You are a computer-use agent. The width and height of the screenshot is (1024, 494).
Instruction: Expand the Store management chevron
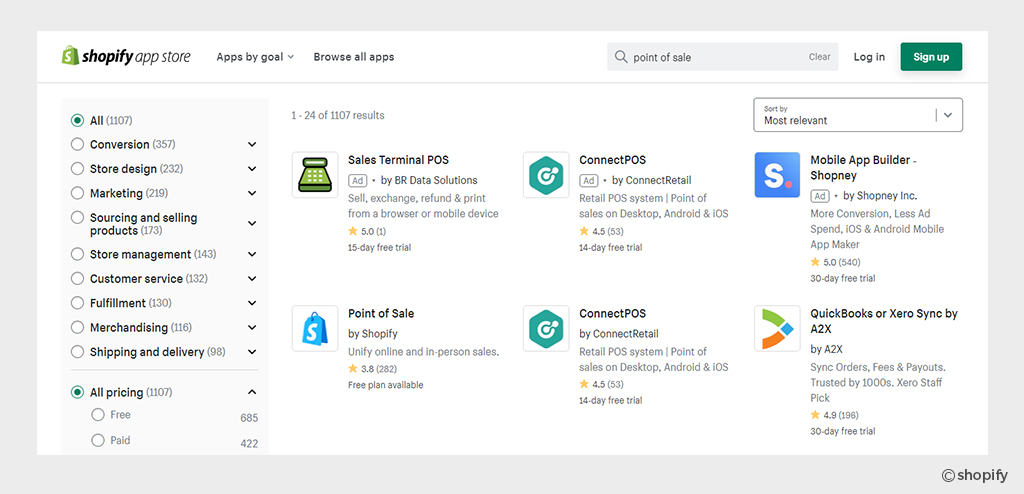point(252,254)
